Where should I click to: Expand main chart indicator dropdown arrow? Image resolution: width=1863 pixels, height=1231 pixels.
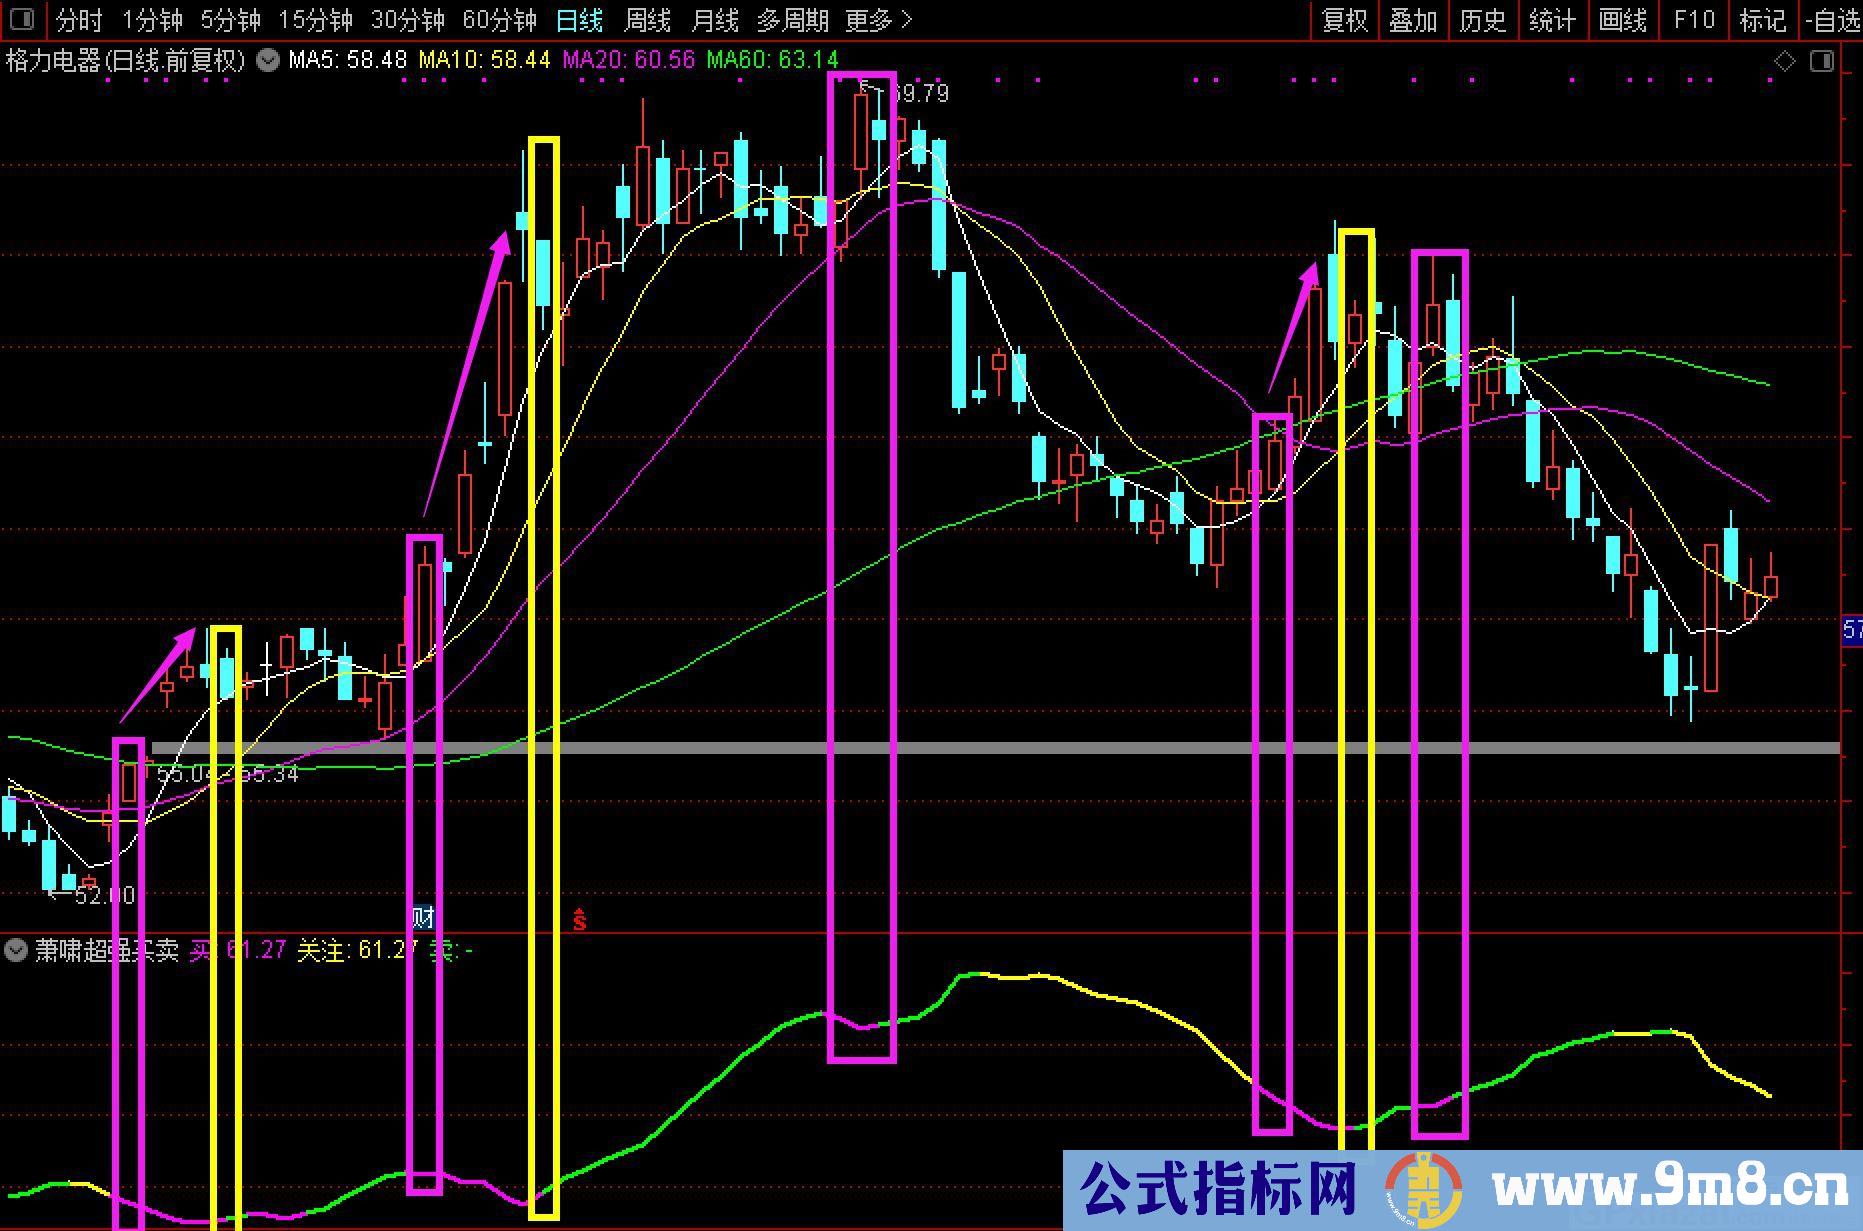click(x=268, y=60)
